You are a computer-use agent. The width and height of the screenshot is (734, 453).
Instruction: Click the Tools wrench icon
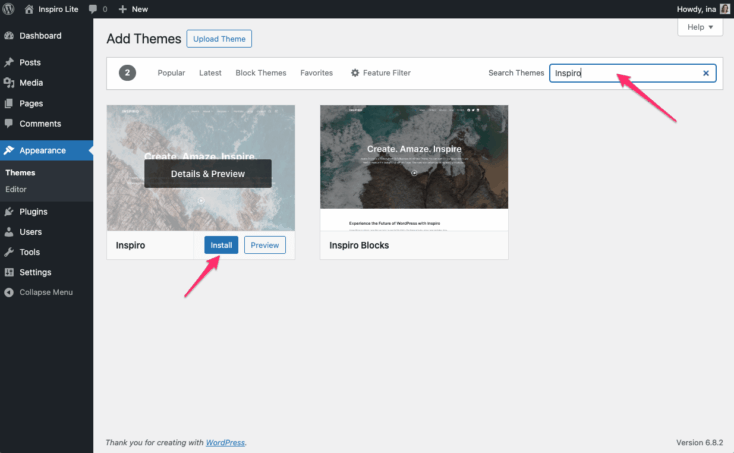click(x=9, y=252)
